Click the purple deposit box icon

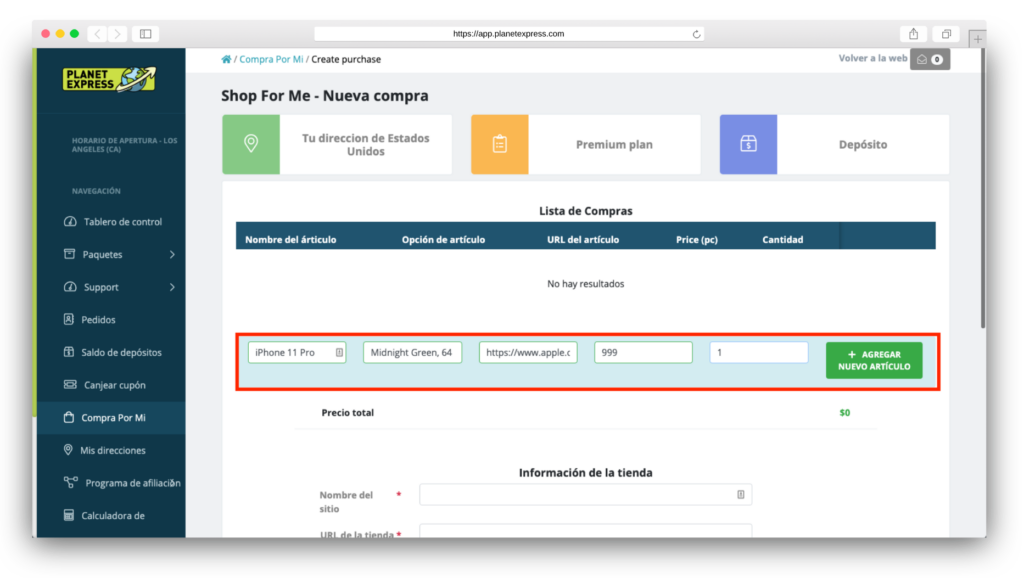748,144
